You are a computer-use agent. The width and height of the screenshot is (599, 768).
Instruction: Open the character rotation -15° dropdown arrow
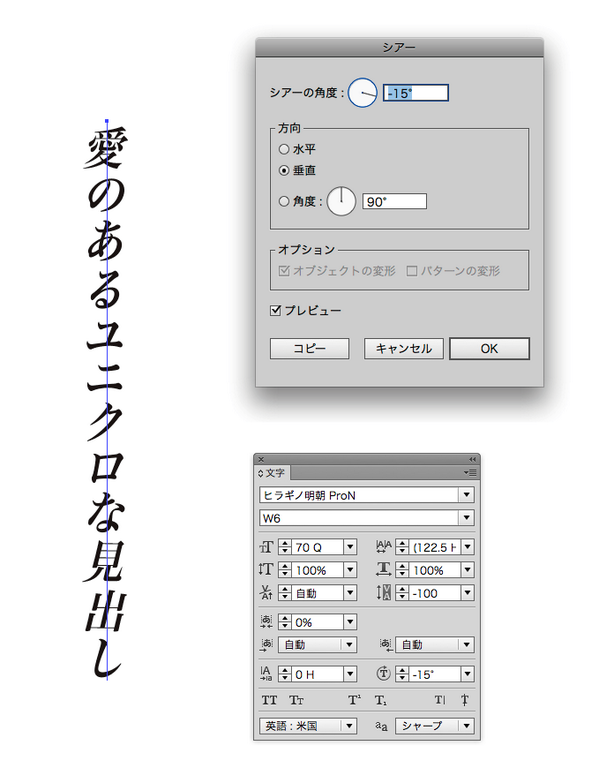(467, 674)
